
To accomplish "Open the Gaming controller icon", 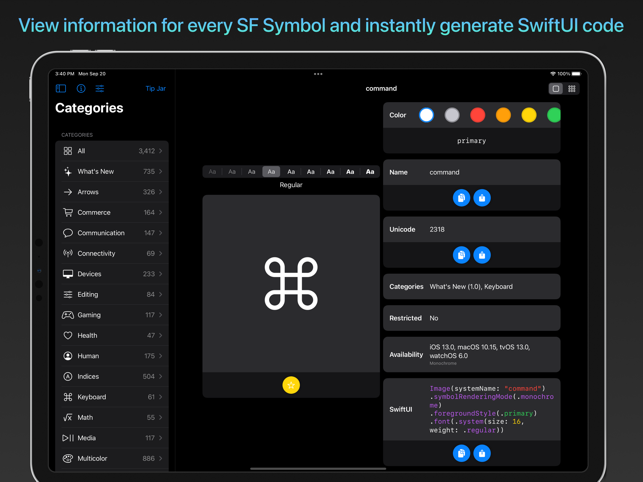I will 68,315.
